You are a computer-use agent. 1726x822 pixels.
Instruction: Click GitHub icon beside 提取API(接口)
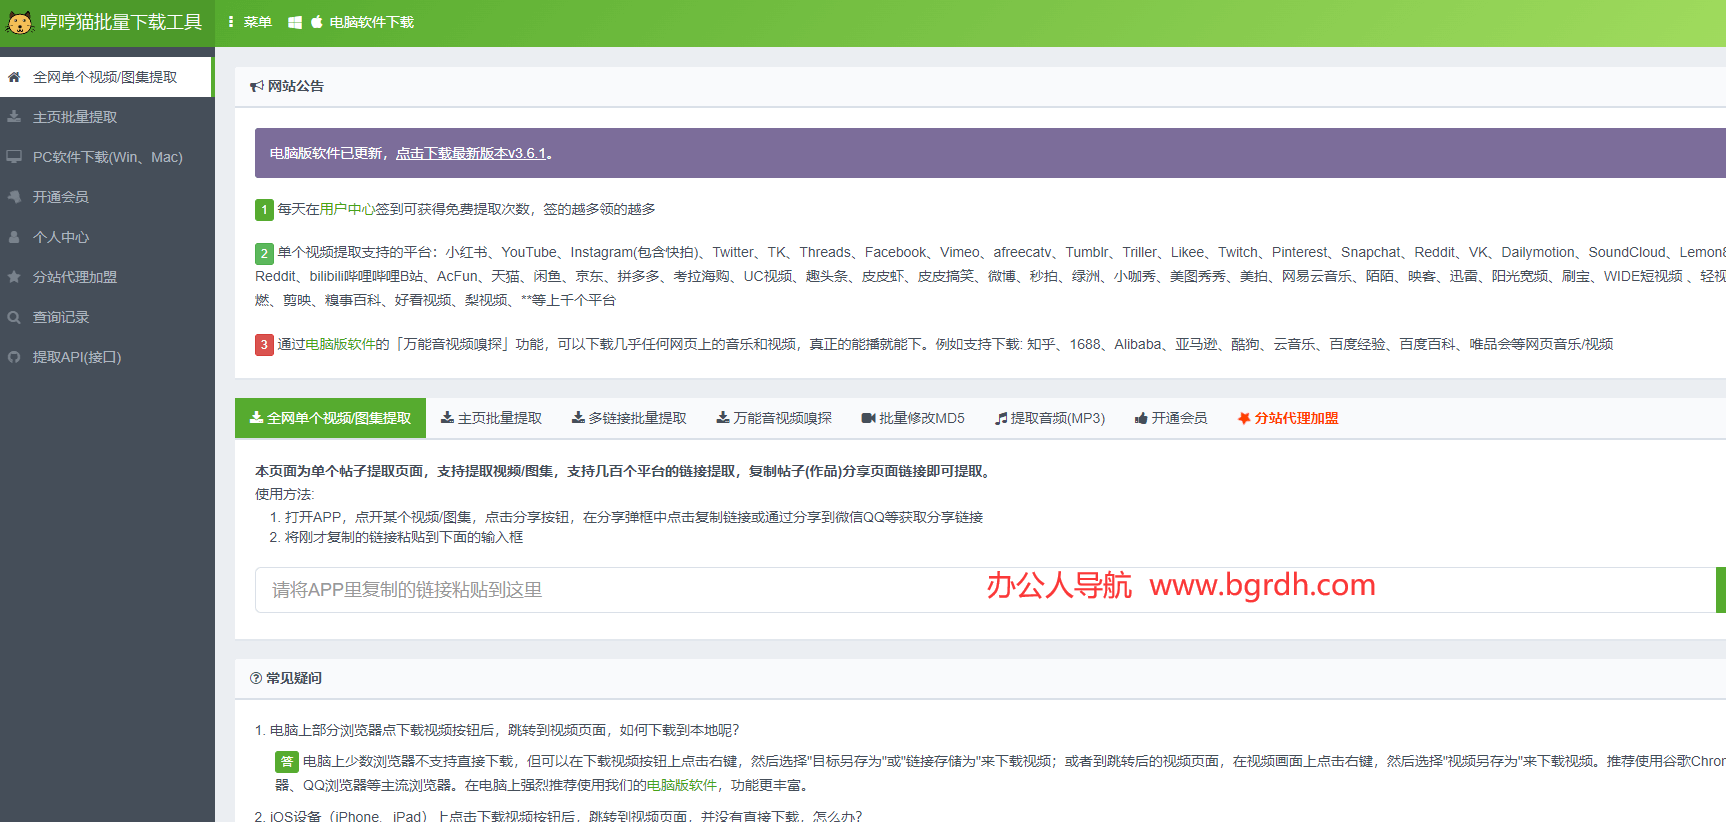(14, 357)
